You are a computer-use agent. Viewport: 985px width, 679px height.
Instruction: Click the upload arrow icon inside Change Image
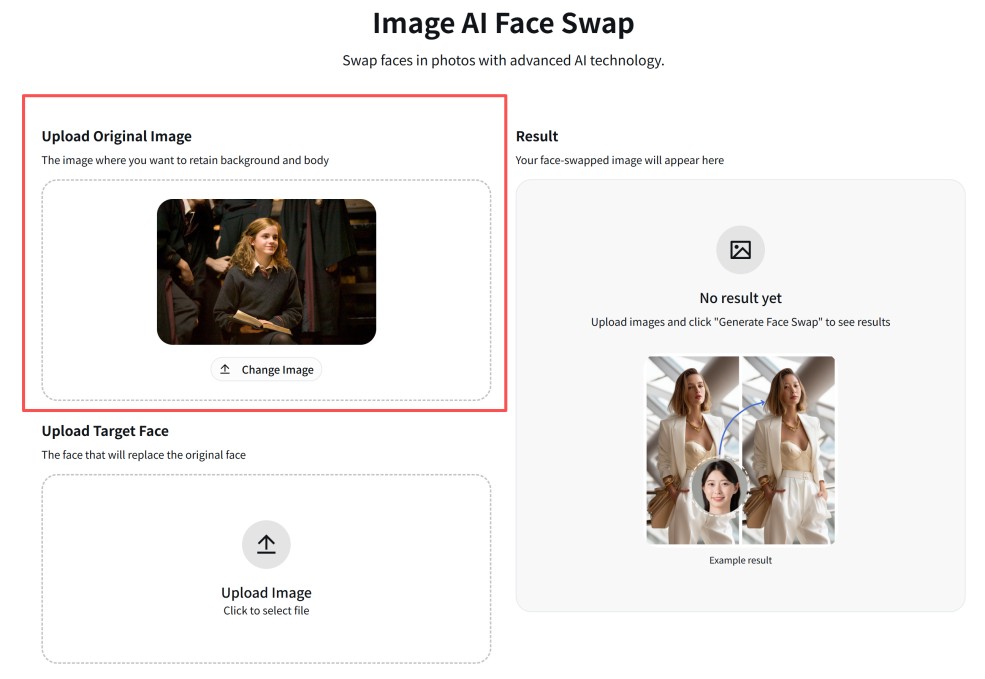click(225, 370)
